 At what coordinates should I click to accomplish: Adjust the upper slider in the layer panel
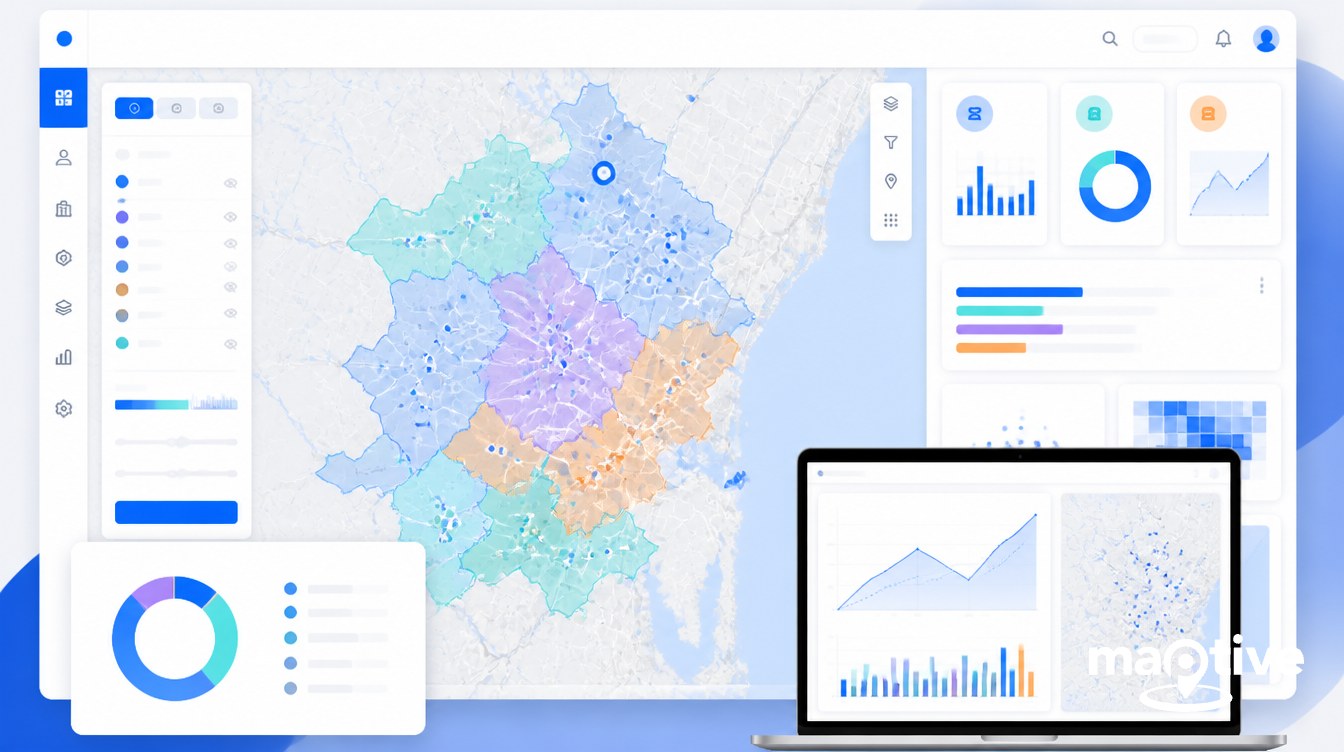pyautogui.click(x=176, y=441)
